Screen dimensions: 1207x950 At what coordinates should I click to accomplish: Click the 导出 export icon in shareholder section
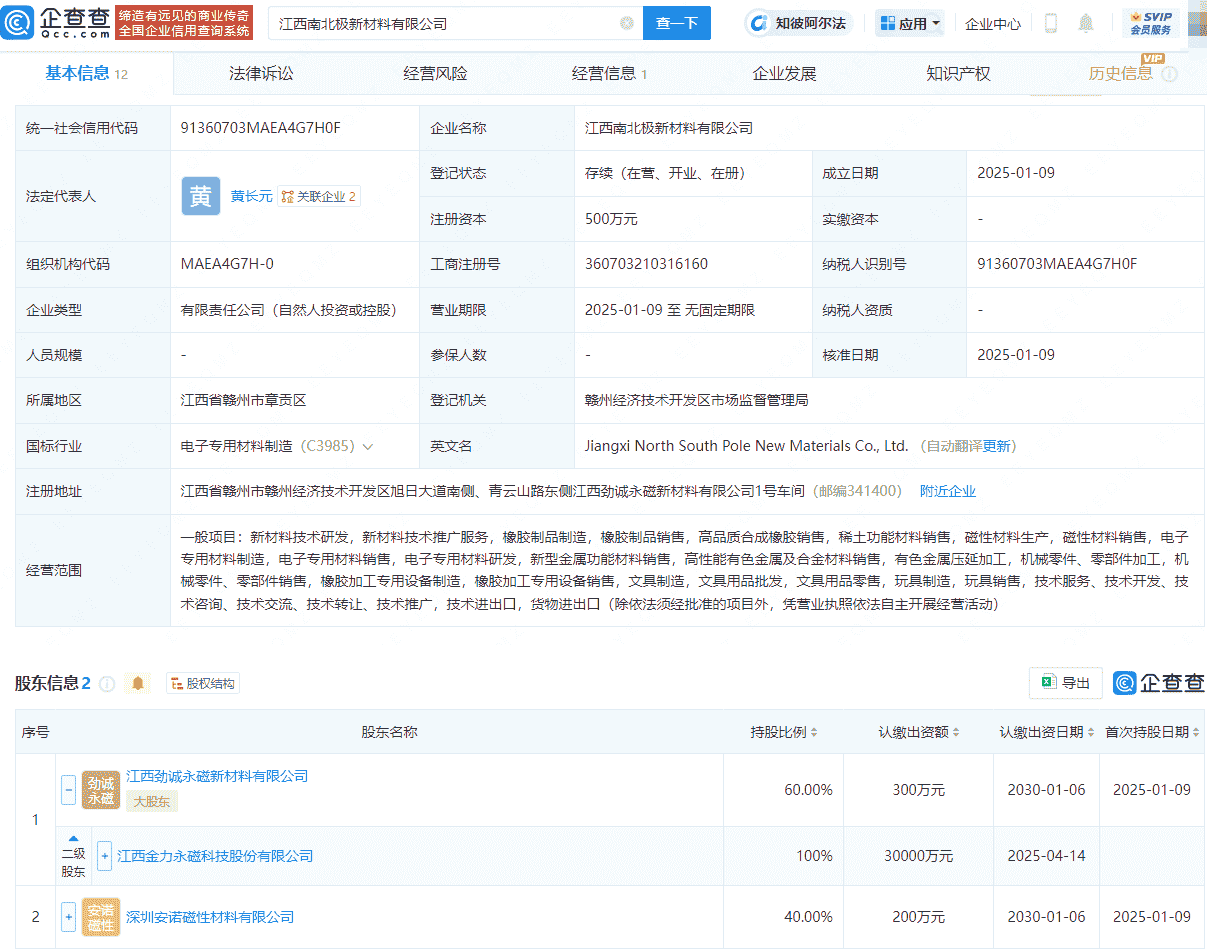1065,683
